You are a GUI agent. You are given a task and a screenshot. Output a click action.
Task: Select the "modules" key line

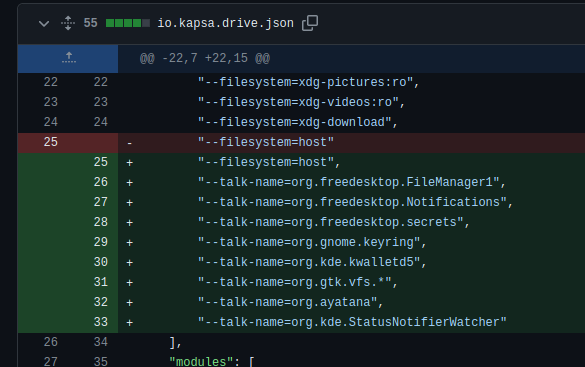pyautogui.click(x=212, y=361)
